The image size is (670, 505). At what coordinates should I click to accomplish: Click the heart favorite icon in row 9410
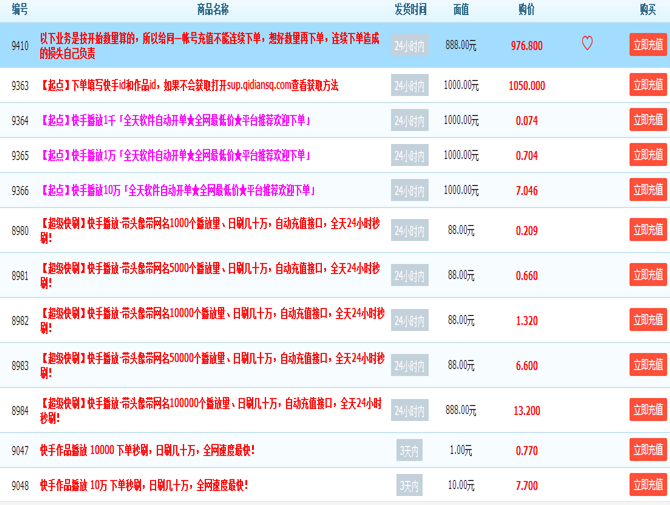pyautogui.click(x=587, y=44)
